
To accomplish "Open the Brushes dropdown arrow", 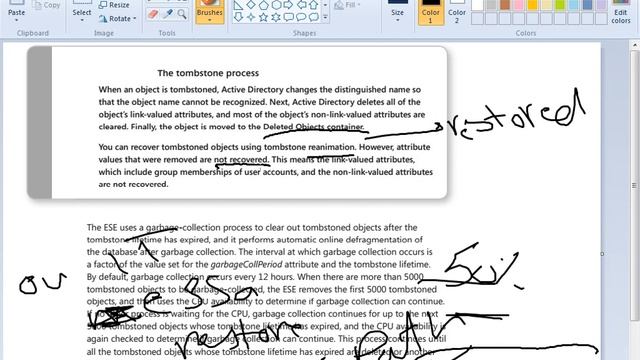I will point(209,20).
